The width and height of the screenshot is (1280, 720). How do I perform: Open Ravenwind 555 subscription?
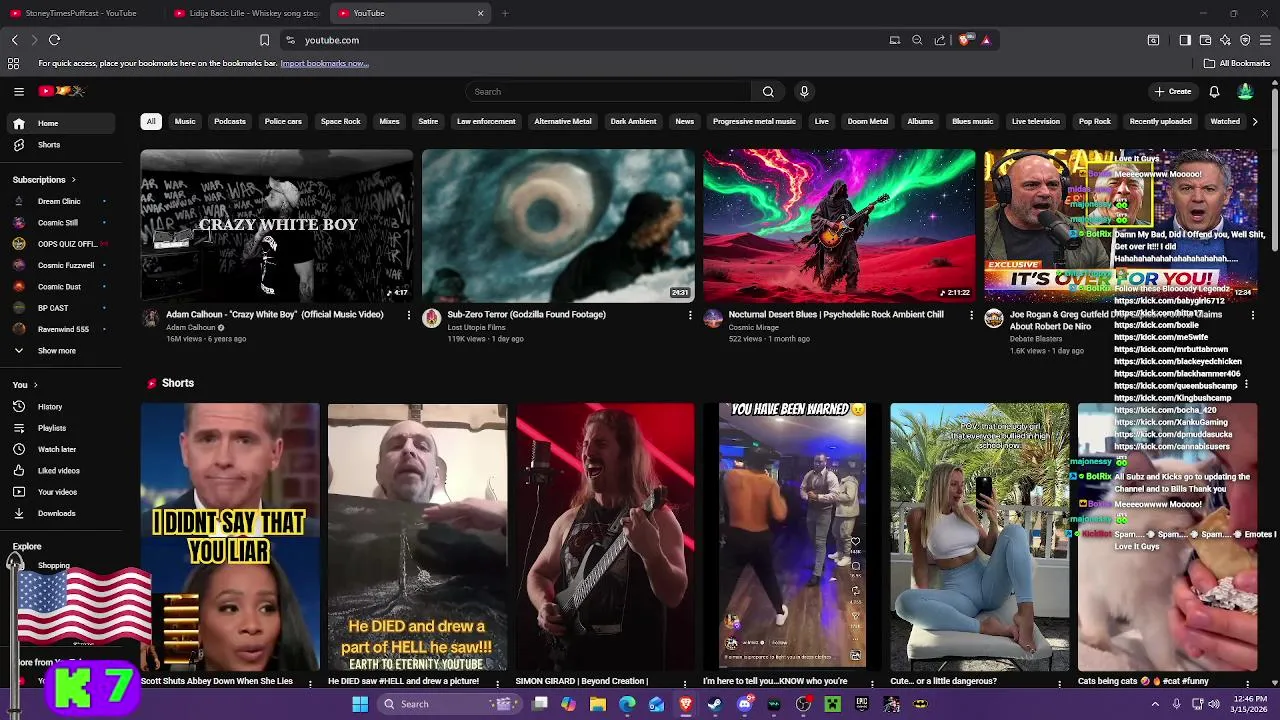click(62, 329)
